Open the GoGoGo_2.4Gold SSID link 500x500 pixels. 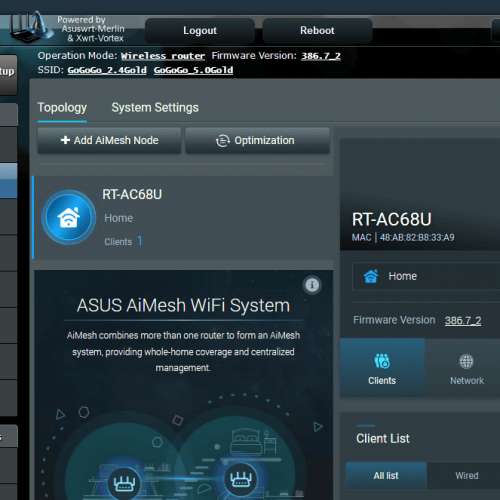pyautogui.click(x=107, y=70)
